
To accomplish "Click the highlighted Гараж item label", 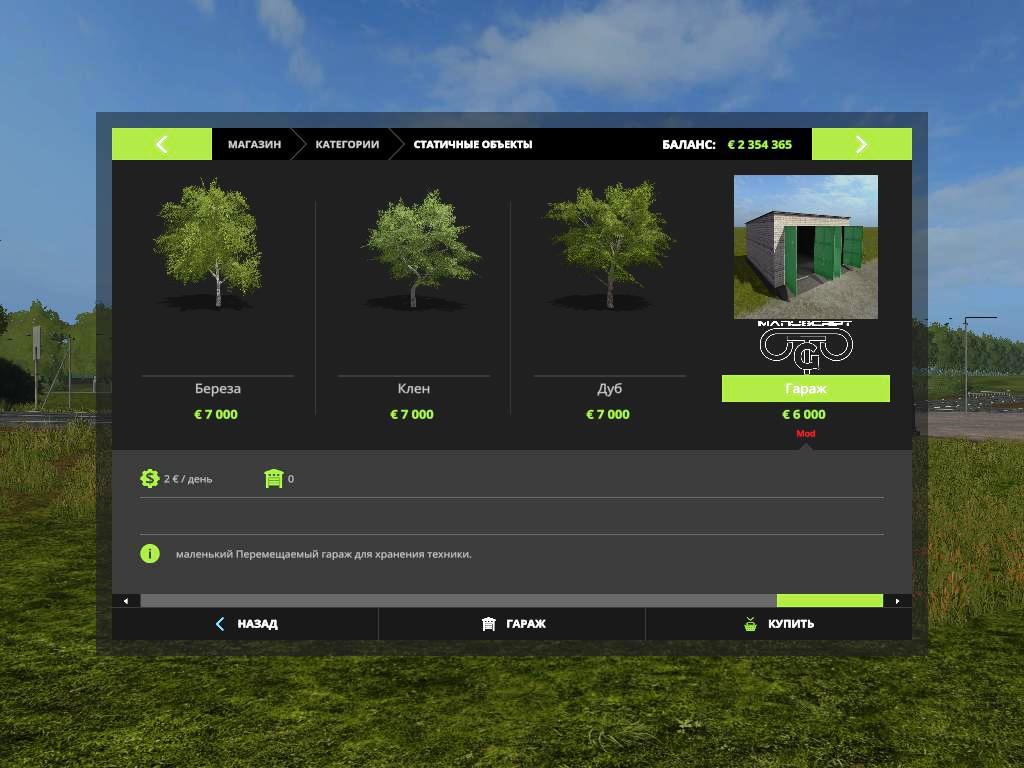I will [805, 388].
